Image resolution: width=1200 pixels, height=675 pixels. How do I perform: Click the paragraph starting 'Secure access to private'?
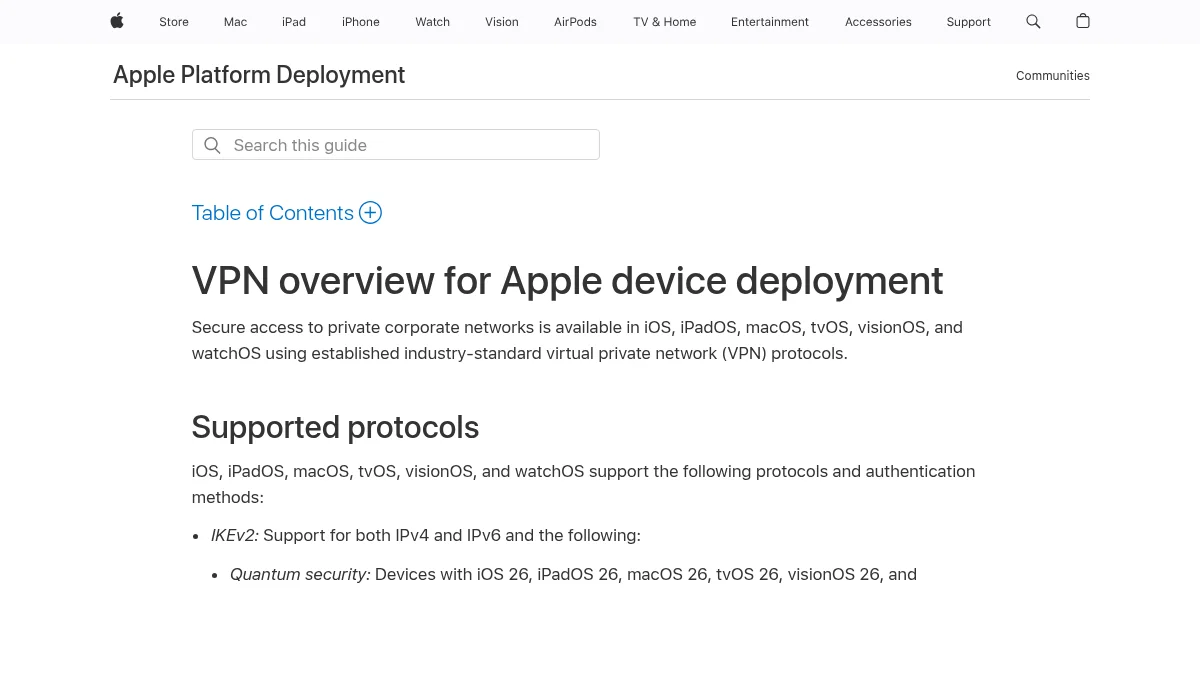(x=577, y=340)
